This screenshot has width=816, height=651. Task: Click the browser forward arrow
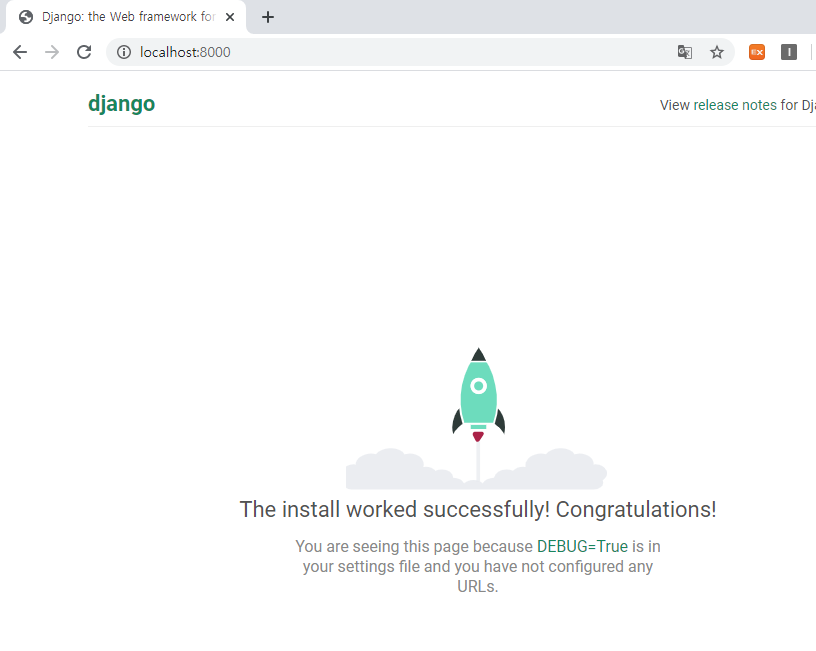[x=52, y=52]
